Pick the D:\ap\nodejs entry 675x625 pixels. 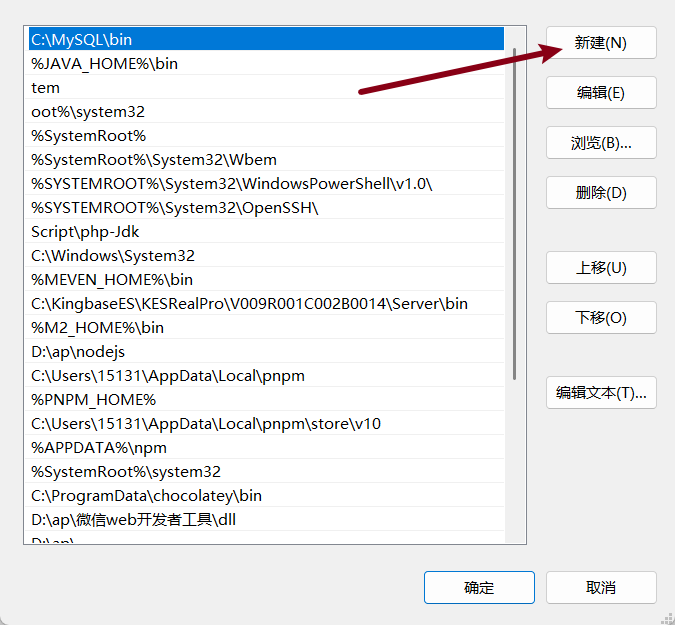click(78, 352)
